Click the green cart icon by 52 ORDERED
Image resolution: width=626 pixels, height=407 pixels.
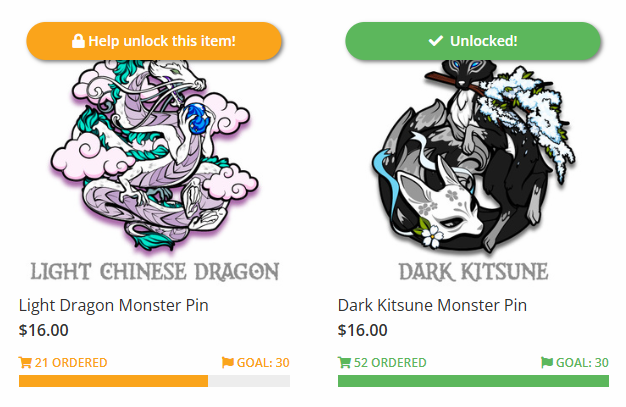coord(344,363)
